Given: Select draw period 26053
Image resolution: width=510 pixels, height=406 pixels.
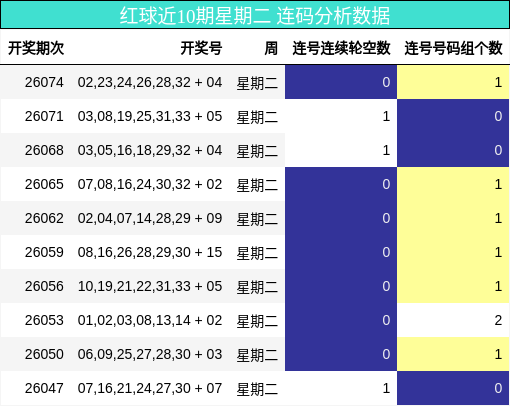Looking at the screenshot, I should pos(44,320).
